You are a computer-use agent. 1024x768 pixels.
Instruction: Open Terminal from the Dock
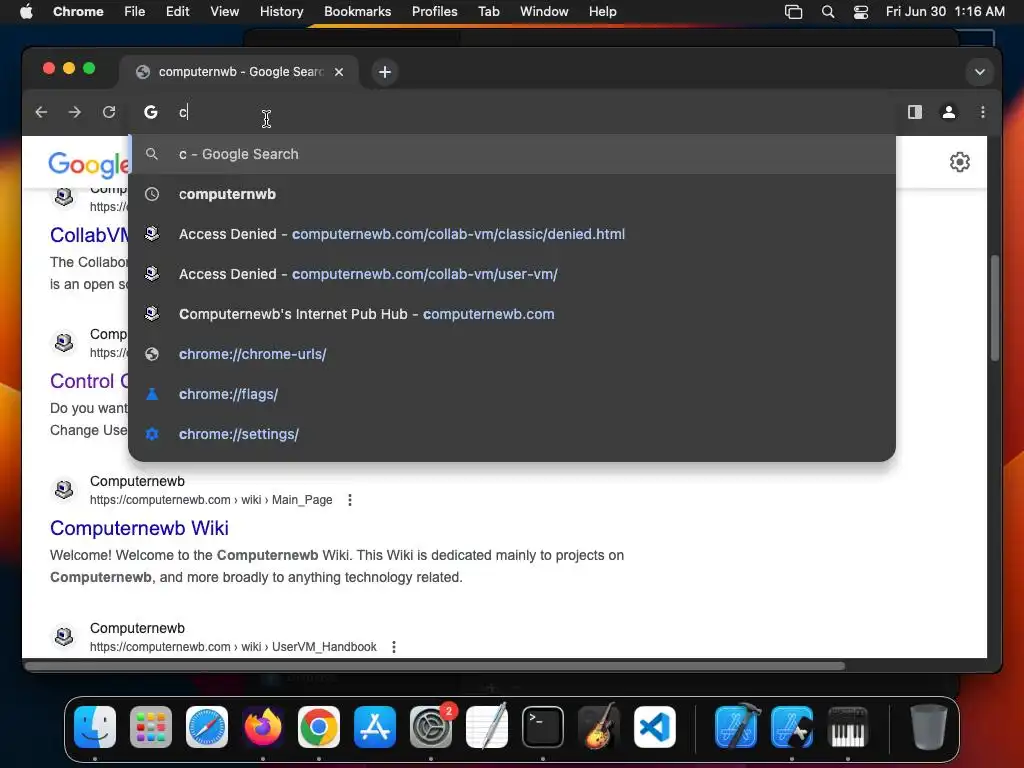click(543, 727)
